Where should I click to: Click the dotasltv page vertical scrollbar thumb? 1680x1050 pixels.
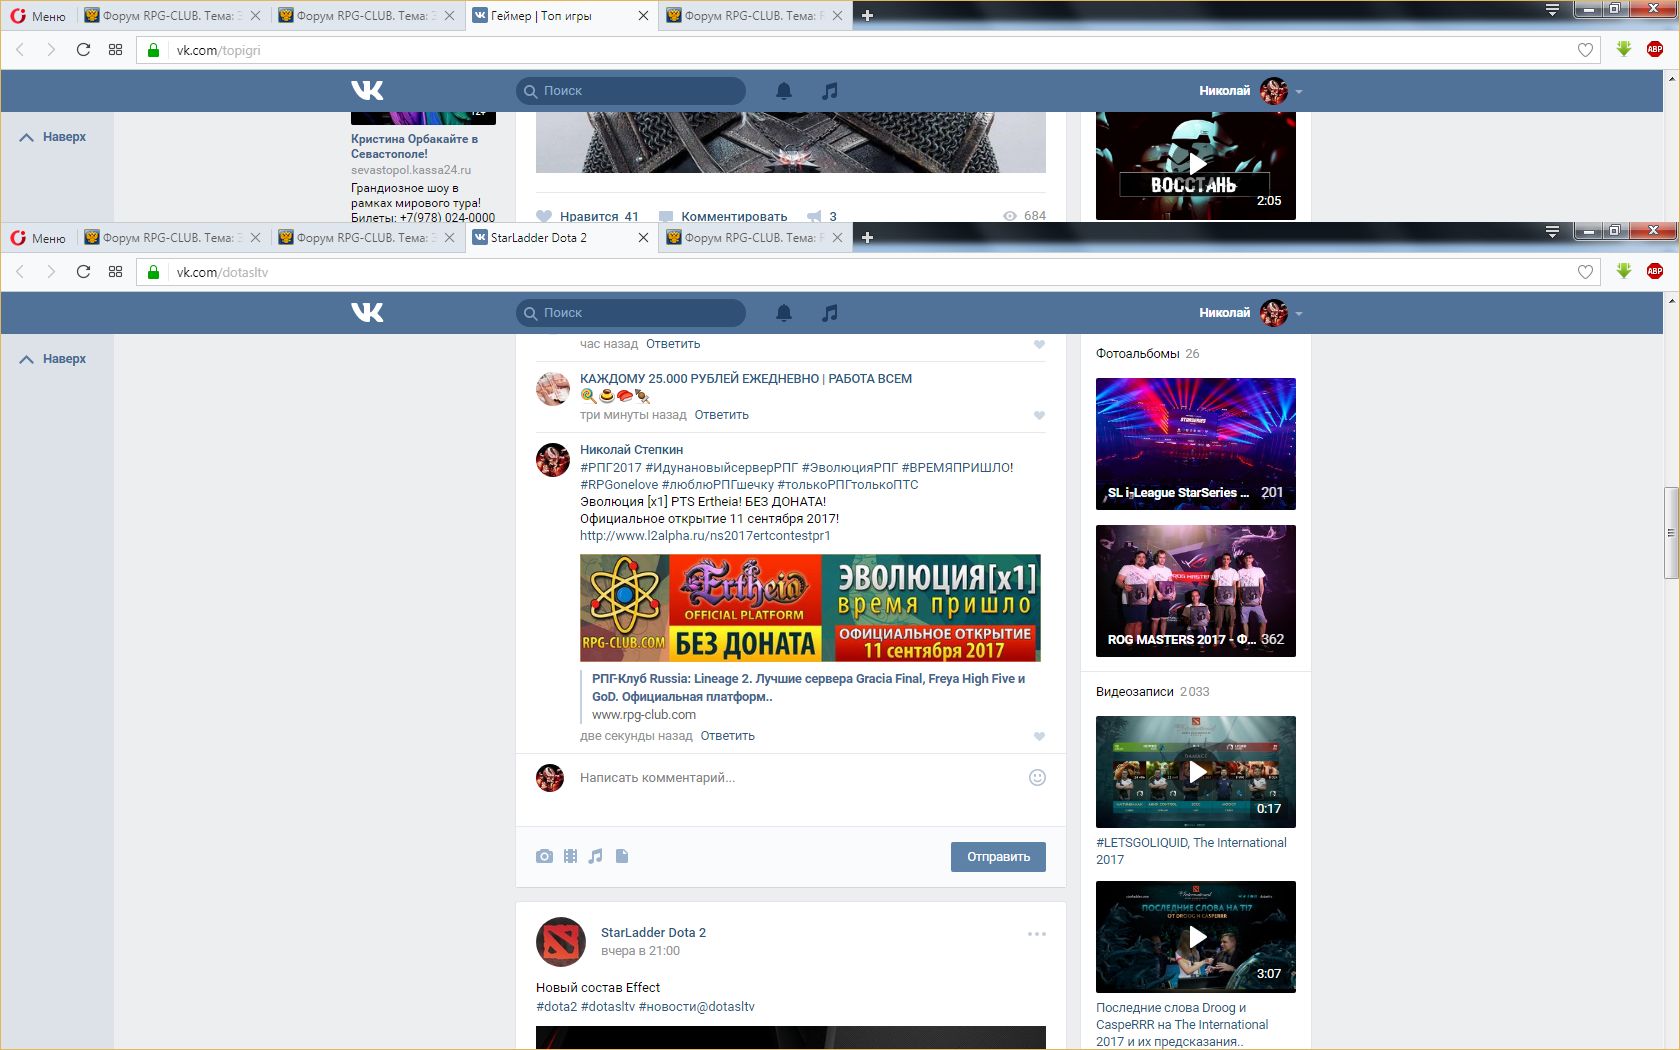point(1671,533)
